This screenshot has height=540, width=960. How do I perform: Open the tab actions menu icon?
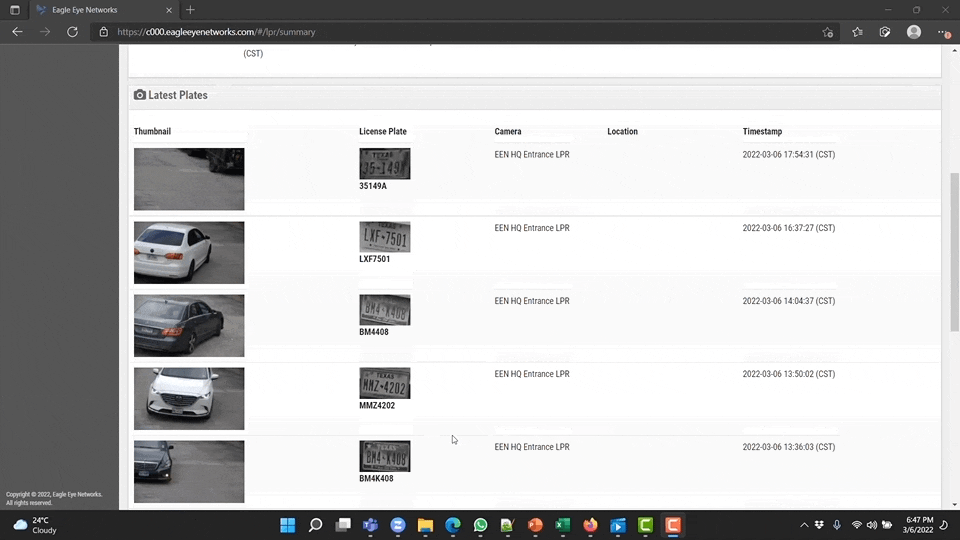(x=15, y=10)
